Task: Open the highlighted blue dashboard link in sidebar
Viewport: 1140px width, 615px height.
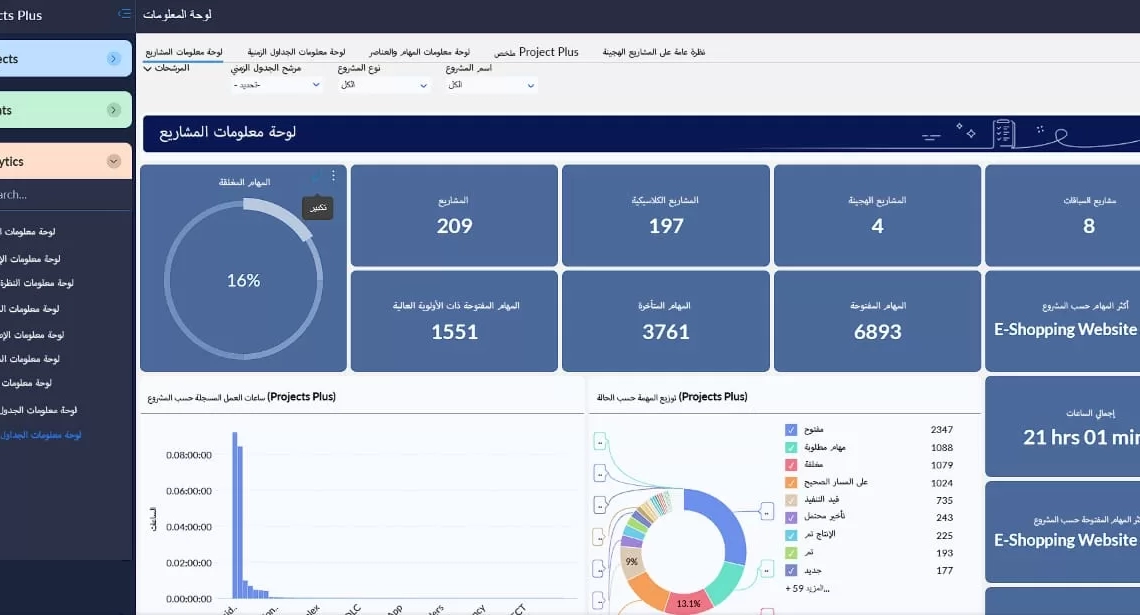Action: pyautogui.click(x=41, y=435)
